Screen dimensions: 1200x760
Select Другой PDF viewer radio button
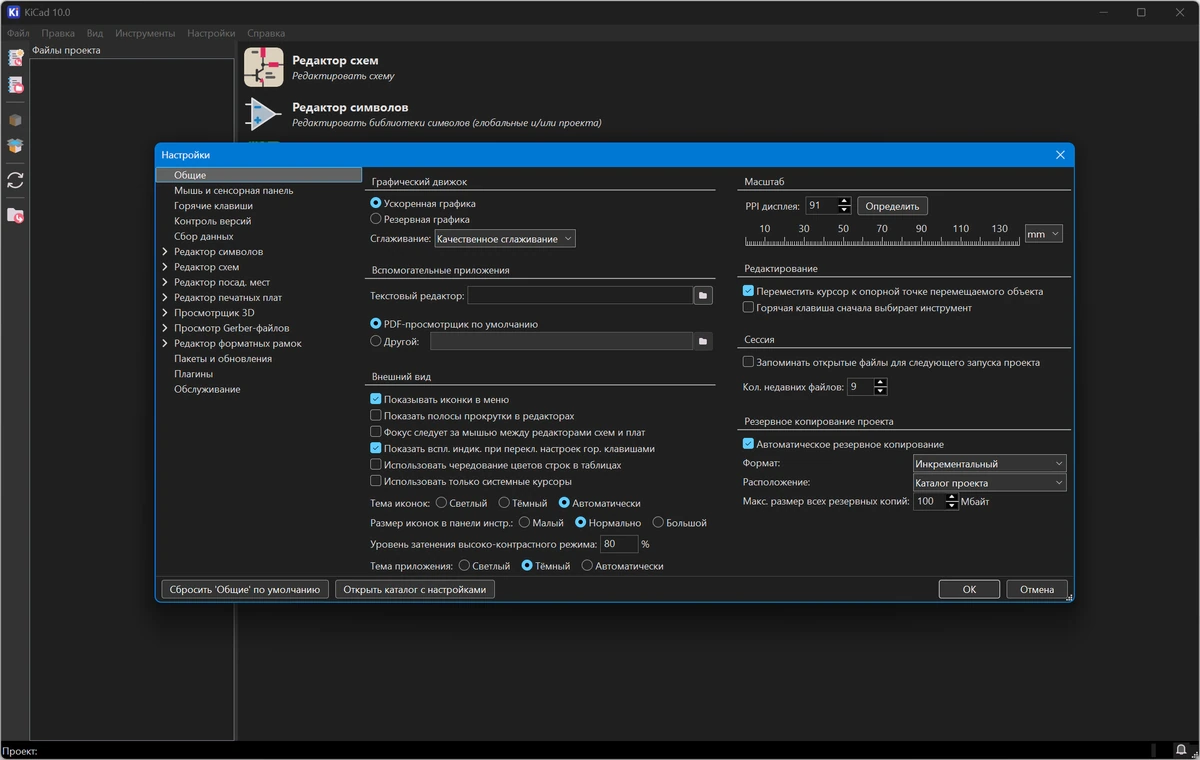coord(376,341)
